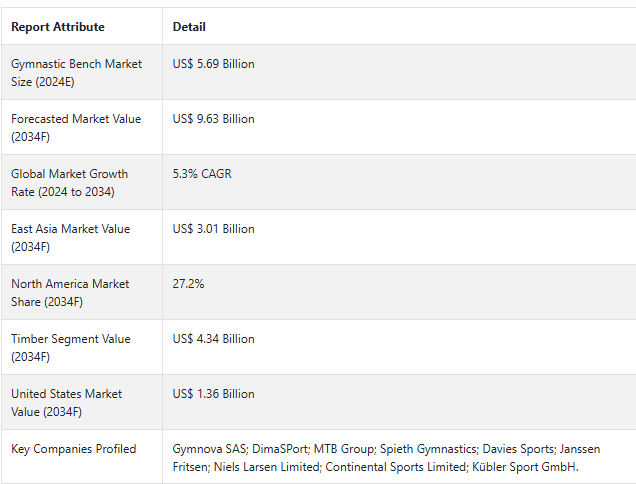The height and width of the screenshot is (484, 636).
Task: Select the Key Companies Profiled cell
Action: pos(74,449)
